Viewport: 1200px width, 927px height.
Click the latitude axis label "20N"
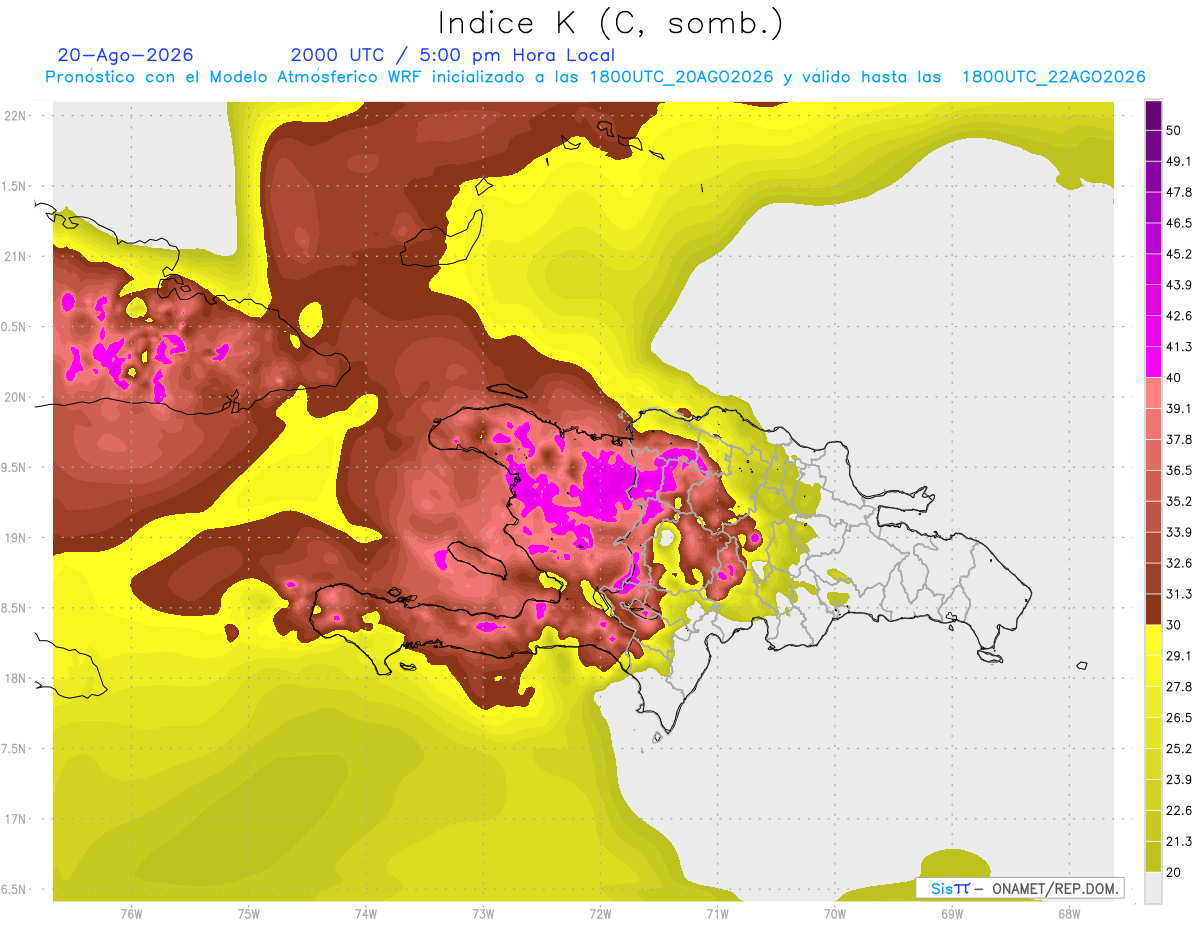point(16,398)
